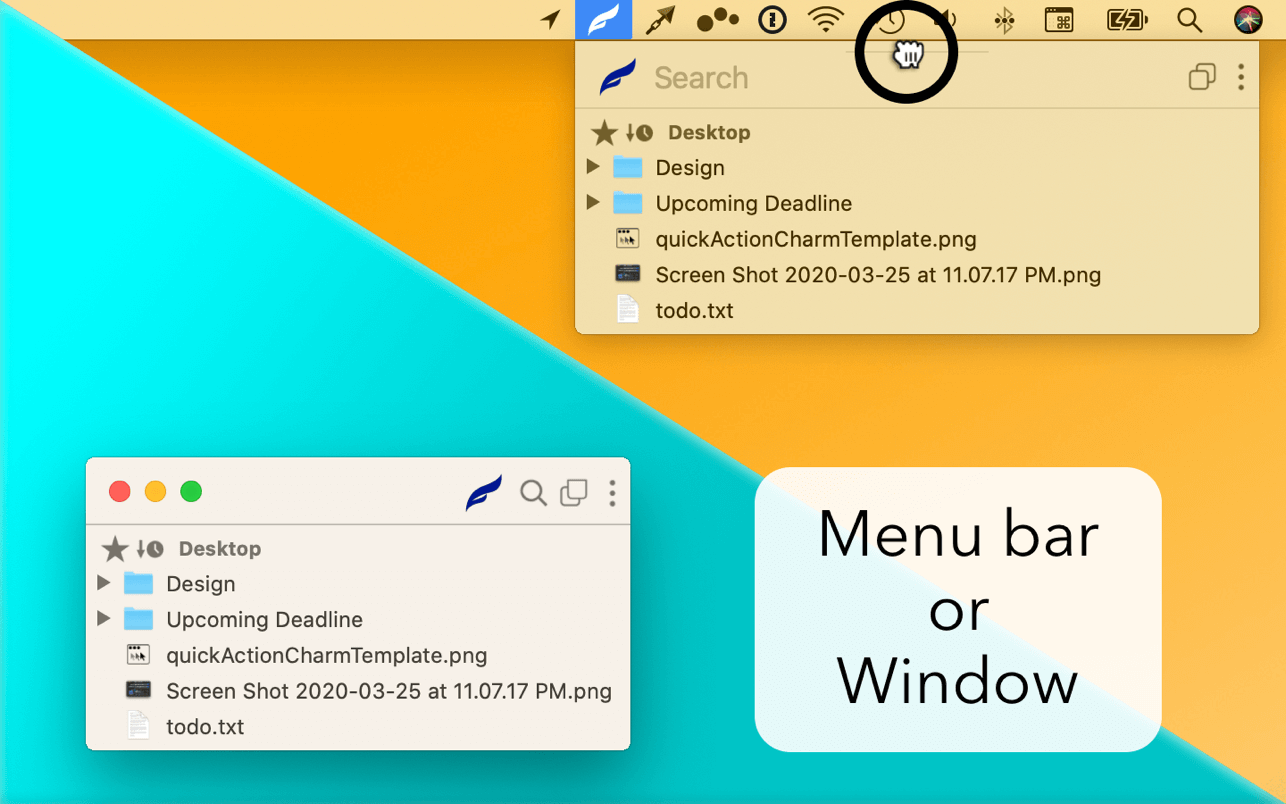Open Spotlight search in the menu bar
The width and height of the screenshot is (1286, 804).
[1189, 20]
